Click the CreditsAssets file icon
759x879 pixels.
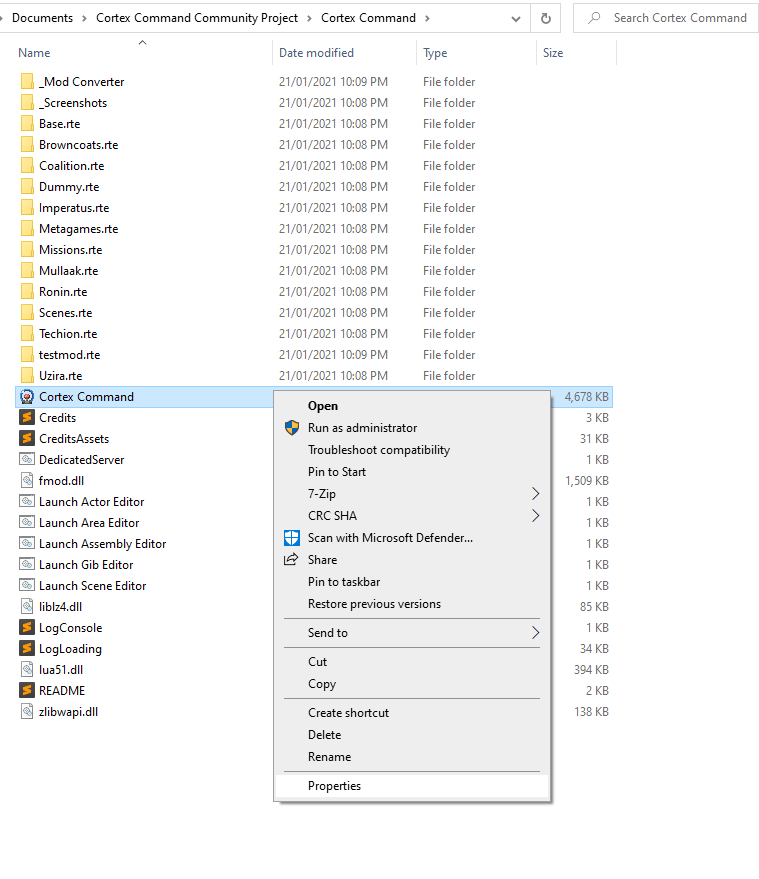coord(26,439)
